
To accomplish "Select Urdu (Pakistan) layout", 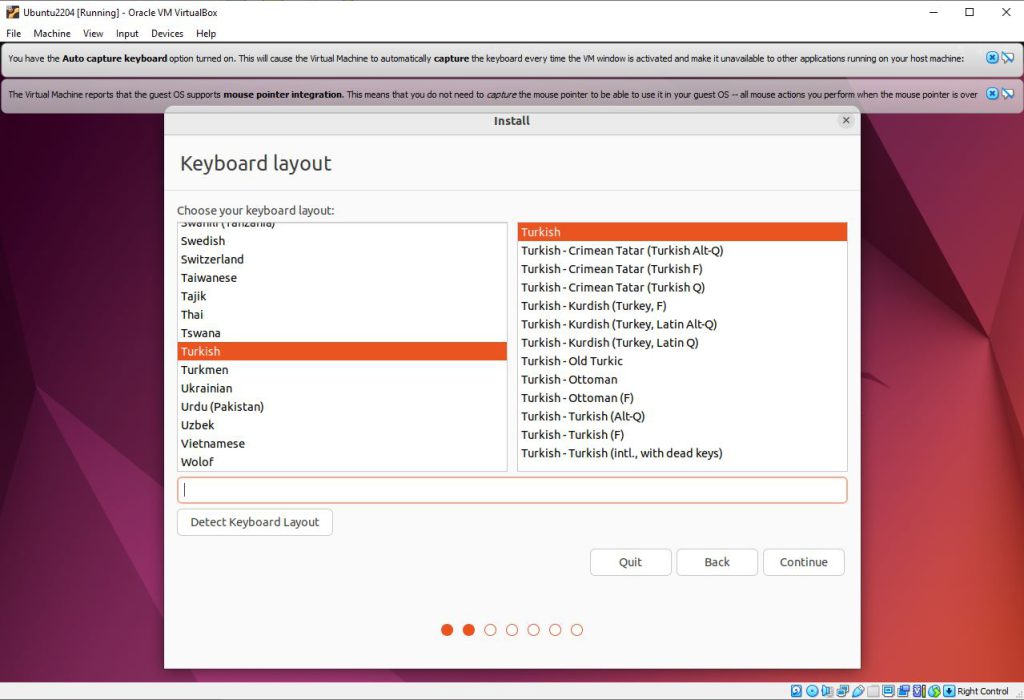I will pos(342,406).
